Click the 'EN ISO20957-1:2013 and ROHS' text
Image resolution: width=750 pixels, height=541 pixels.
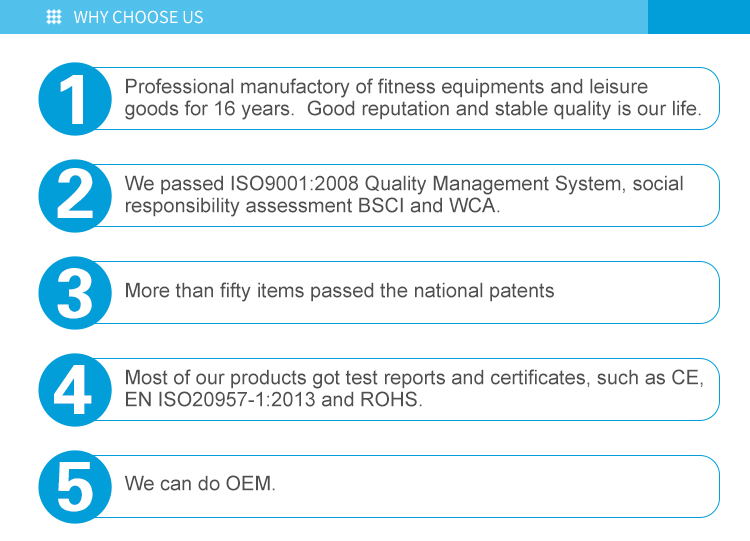click(273, 400)
